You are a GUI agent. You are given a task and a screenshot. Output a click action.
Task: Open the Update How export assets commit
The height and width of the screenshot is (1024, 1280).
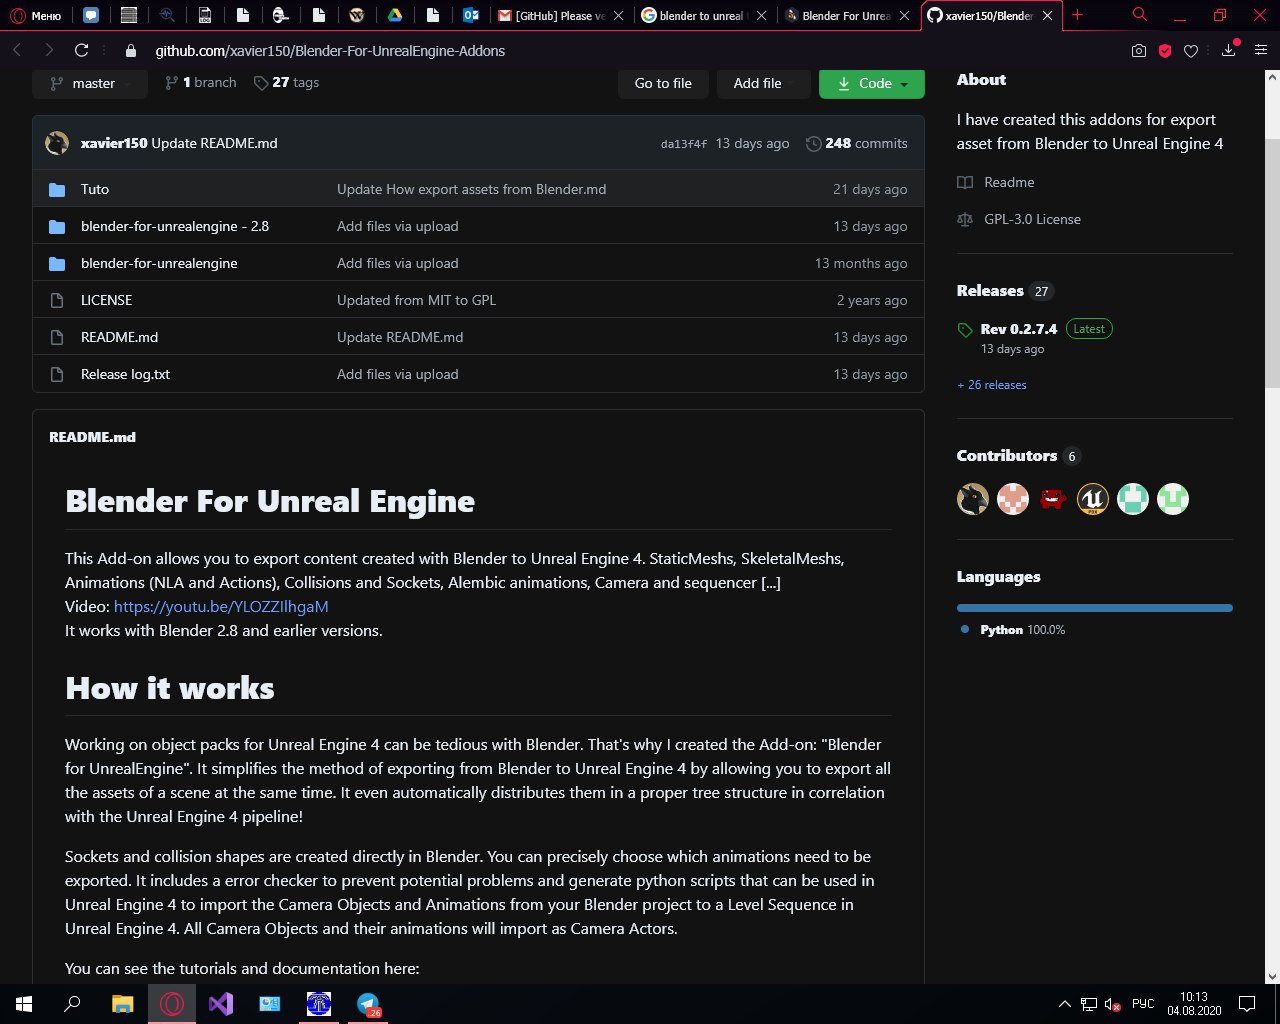[x=471, y=189]
